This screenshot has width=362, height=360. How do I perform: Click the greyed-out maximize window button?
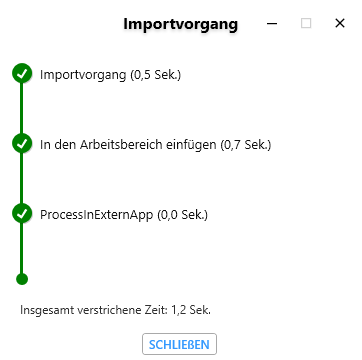coord(306,23)
